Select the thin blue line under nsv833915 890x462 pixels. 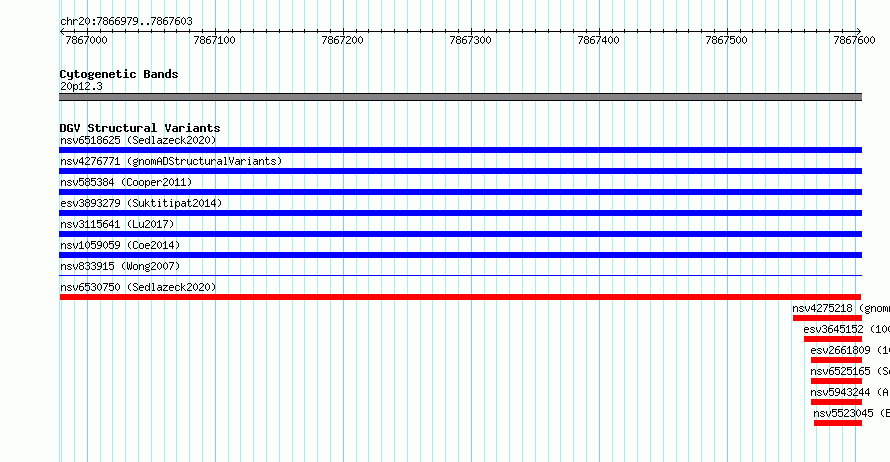[x=460, y=276]
